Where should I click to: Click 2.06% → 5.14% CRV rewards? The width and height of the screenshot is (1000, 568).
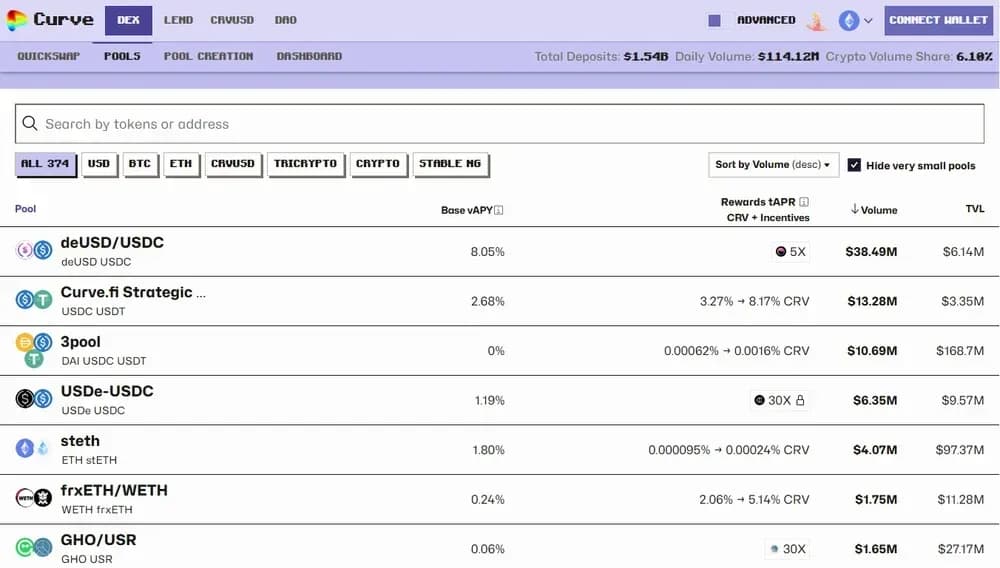[x=754, y=499]
